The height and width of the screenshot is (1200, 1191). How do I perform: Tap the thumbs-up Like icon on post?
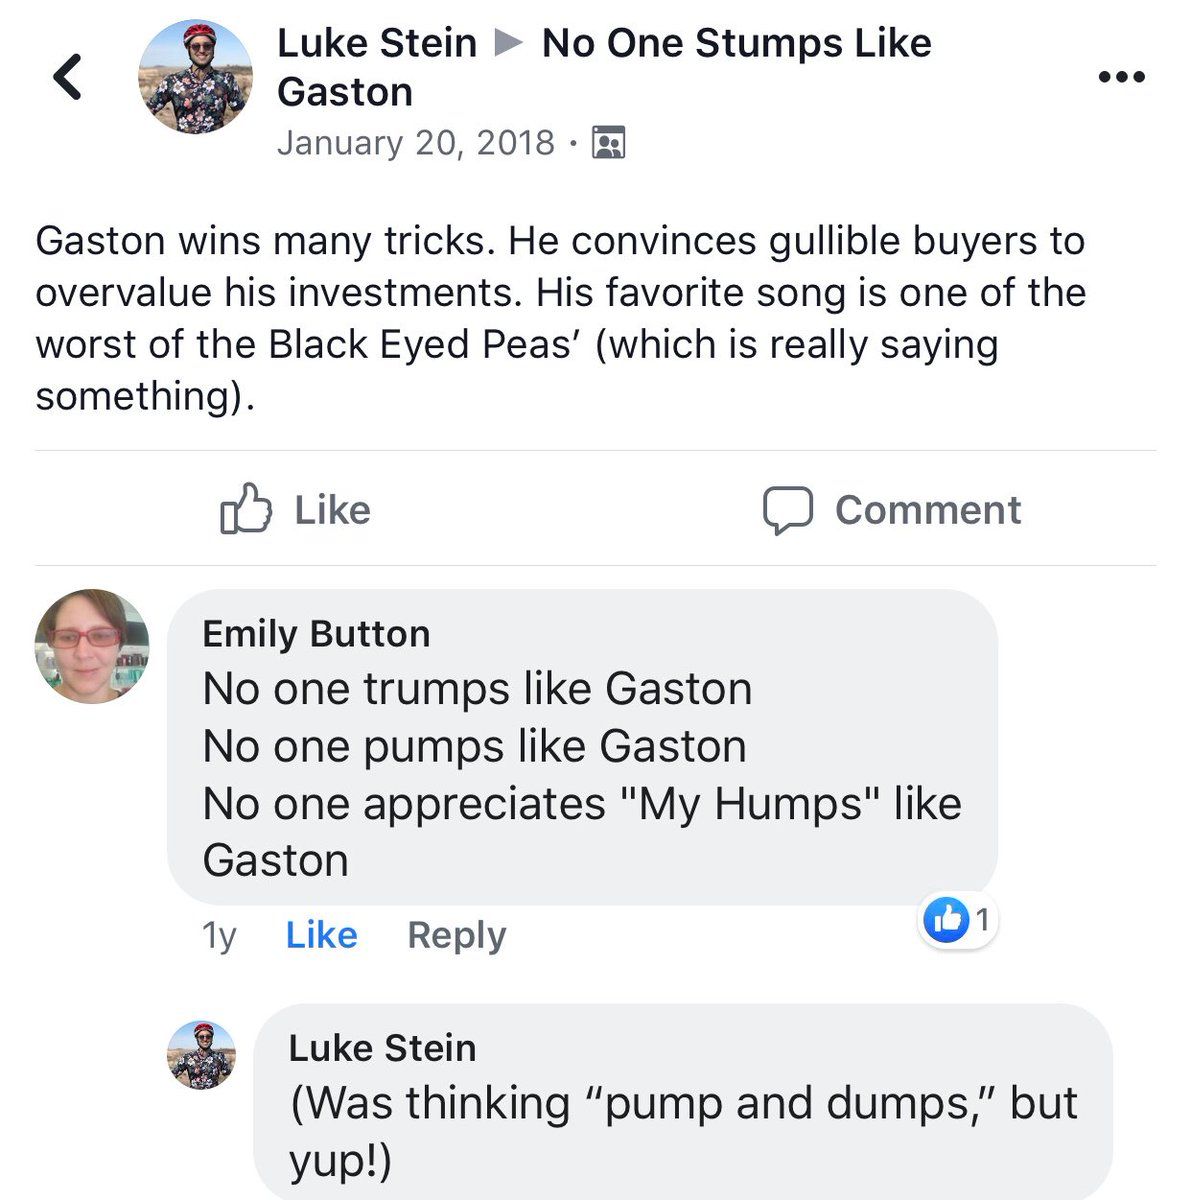click(246, 509)
